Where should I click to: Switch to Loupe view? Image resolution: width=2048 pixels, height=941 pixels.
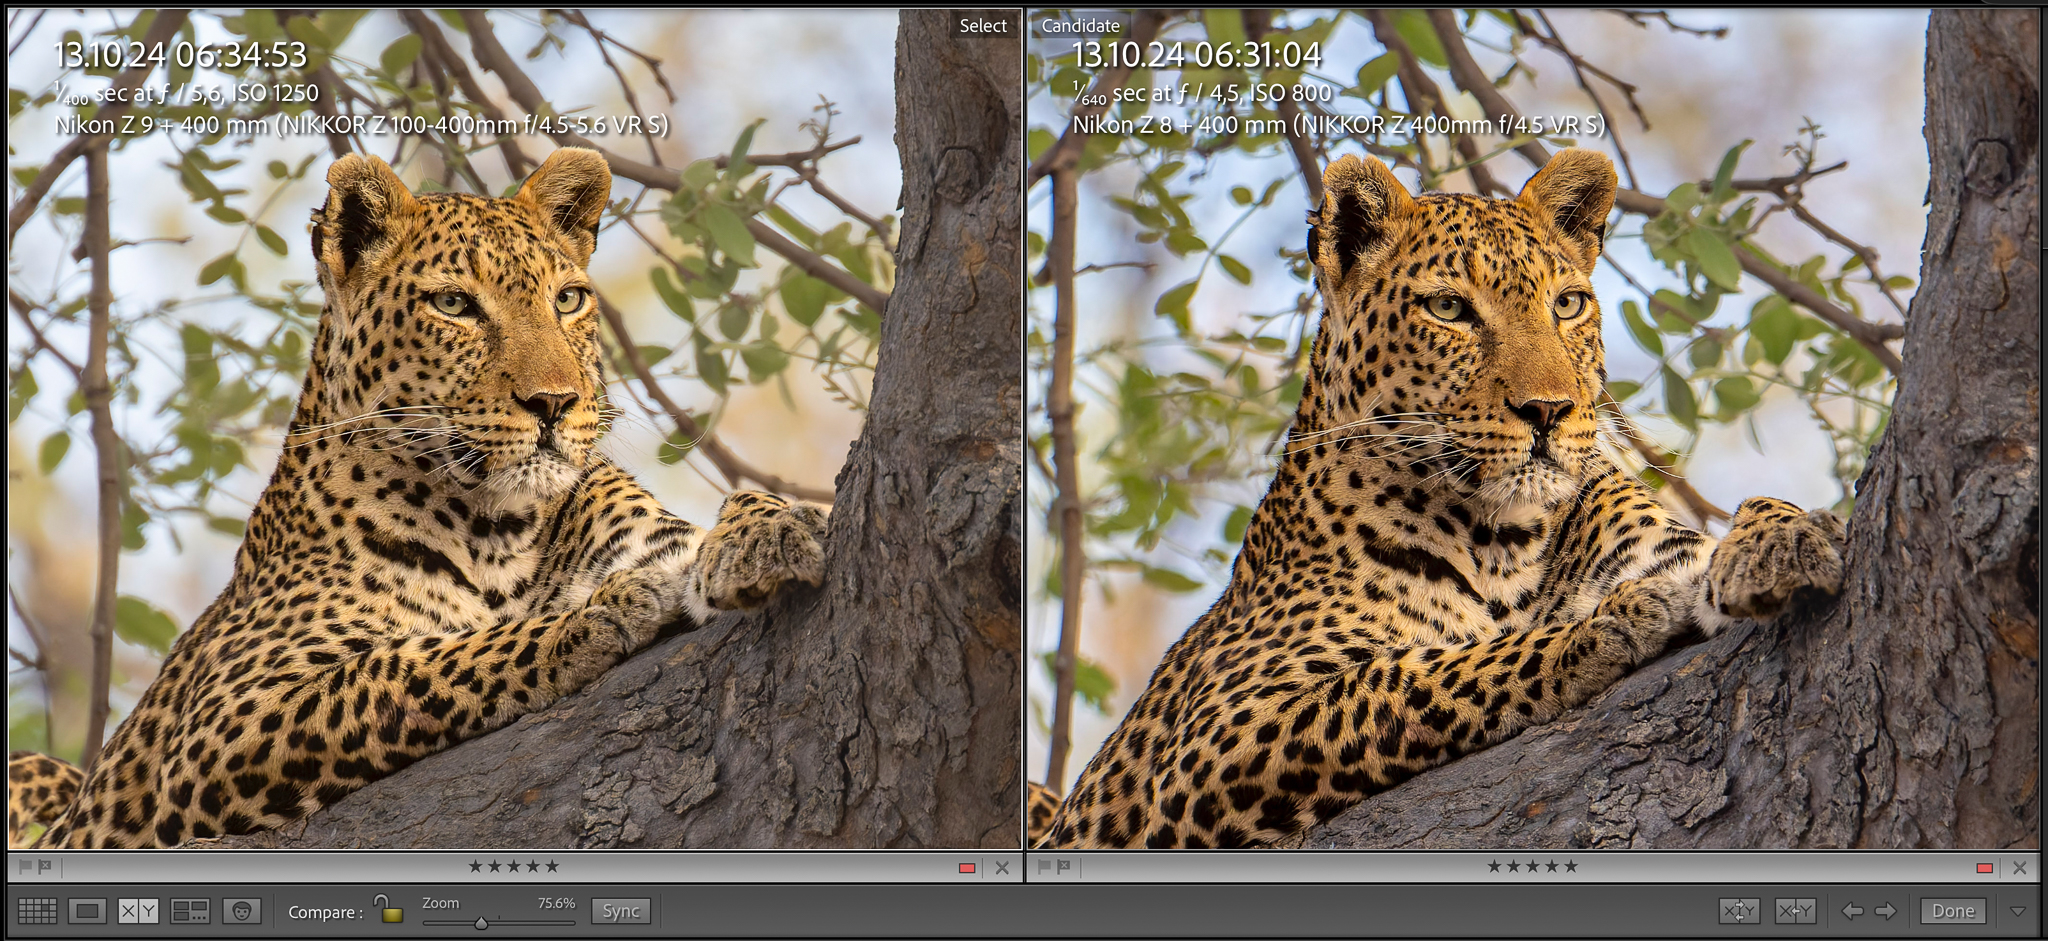[87, 911]
